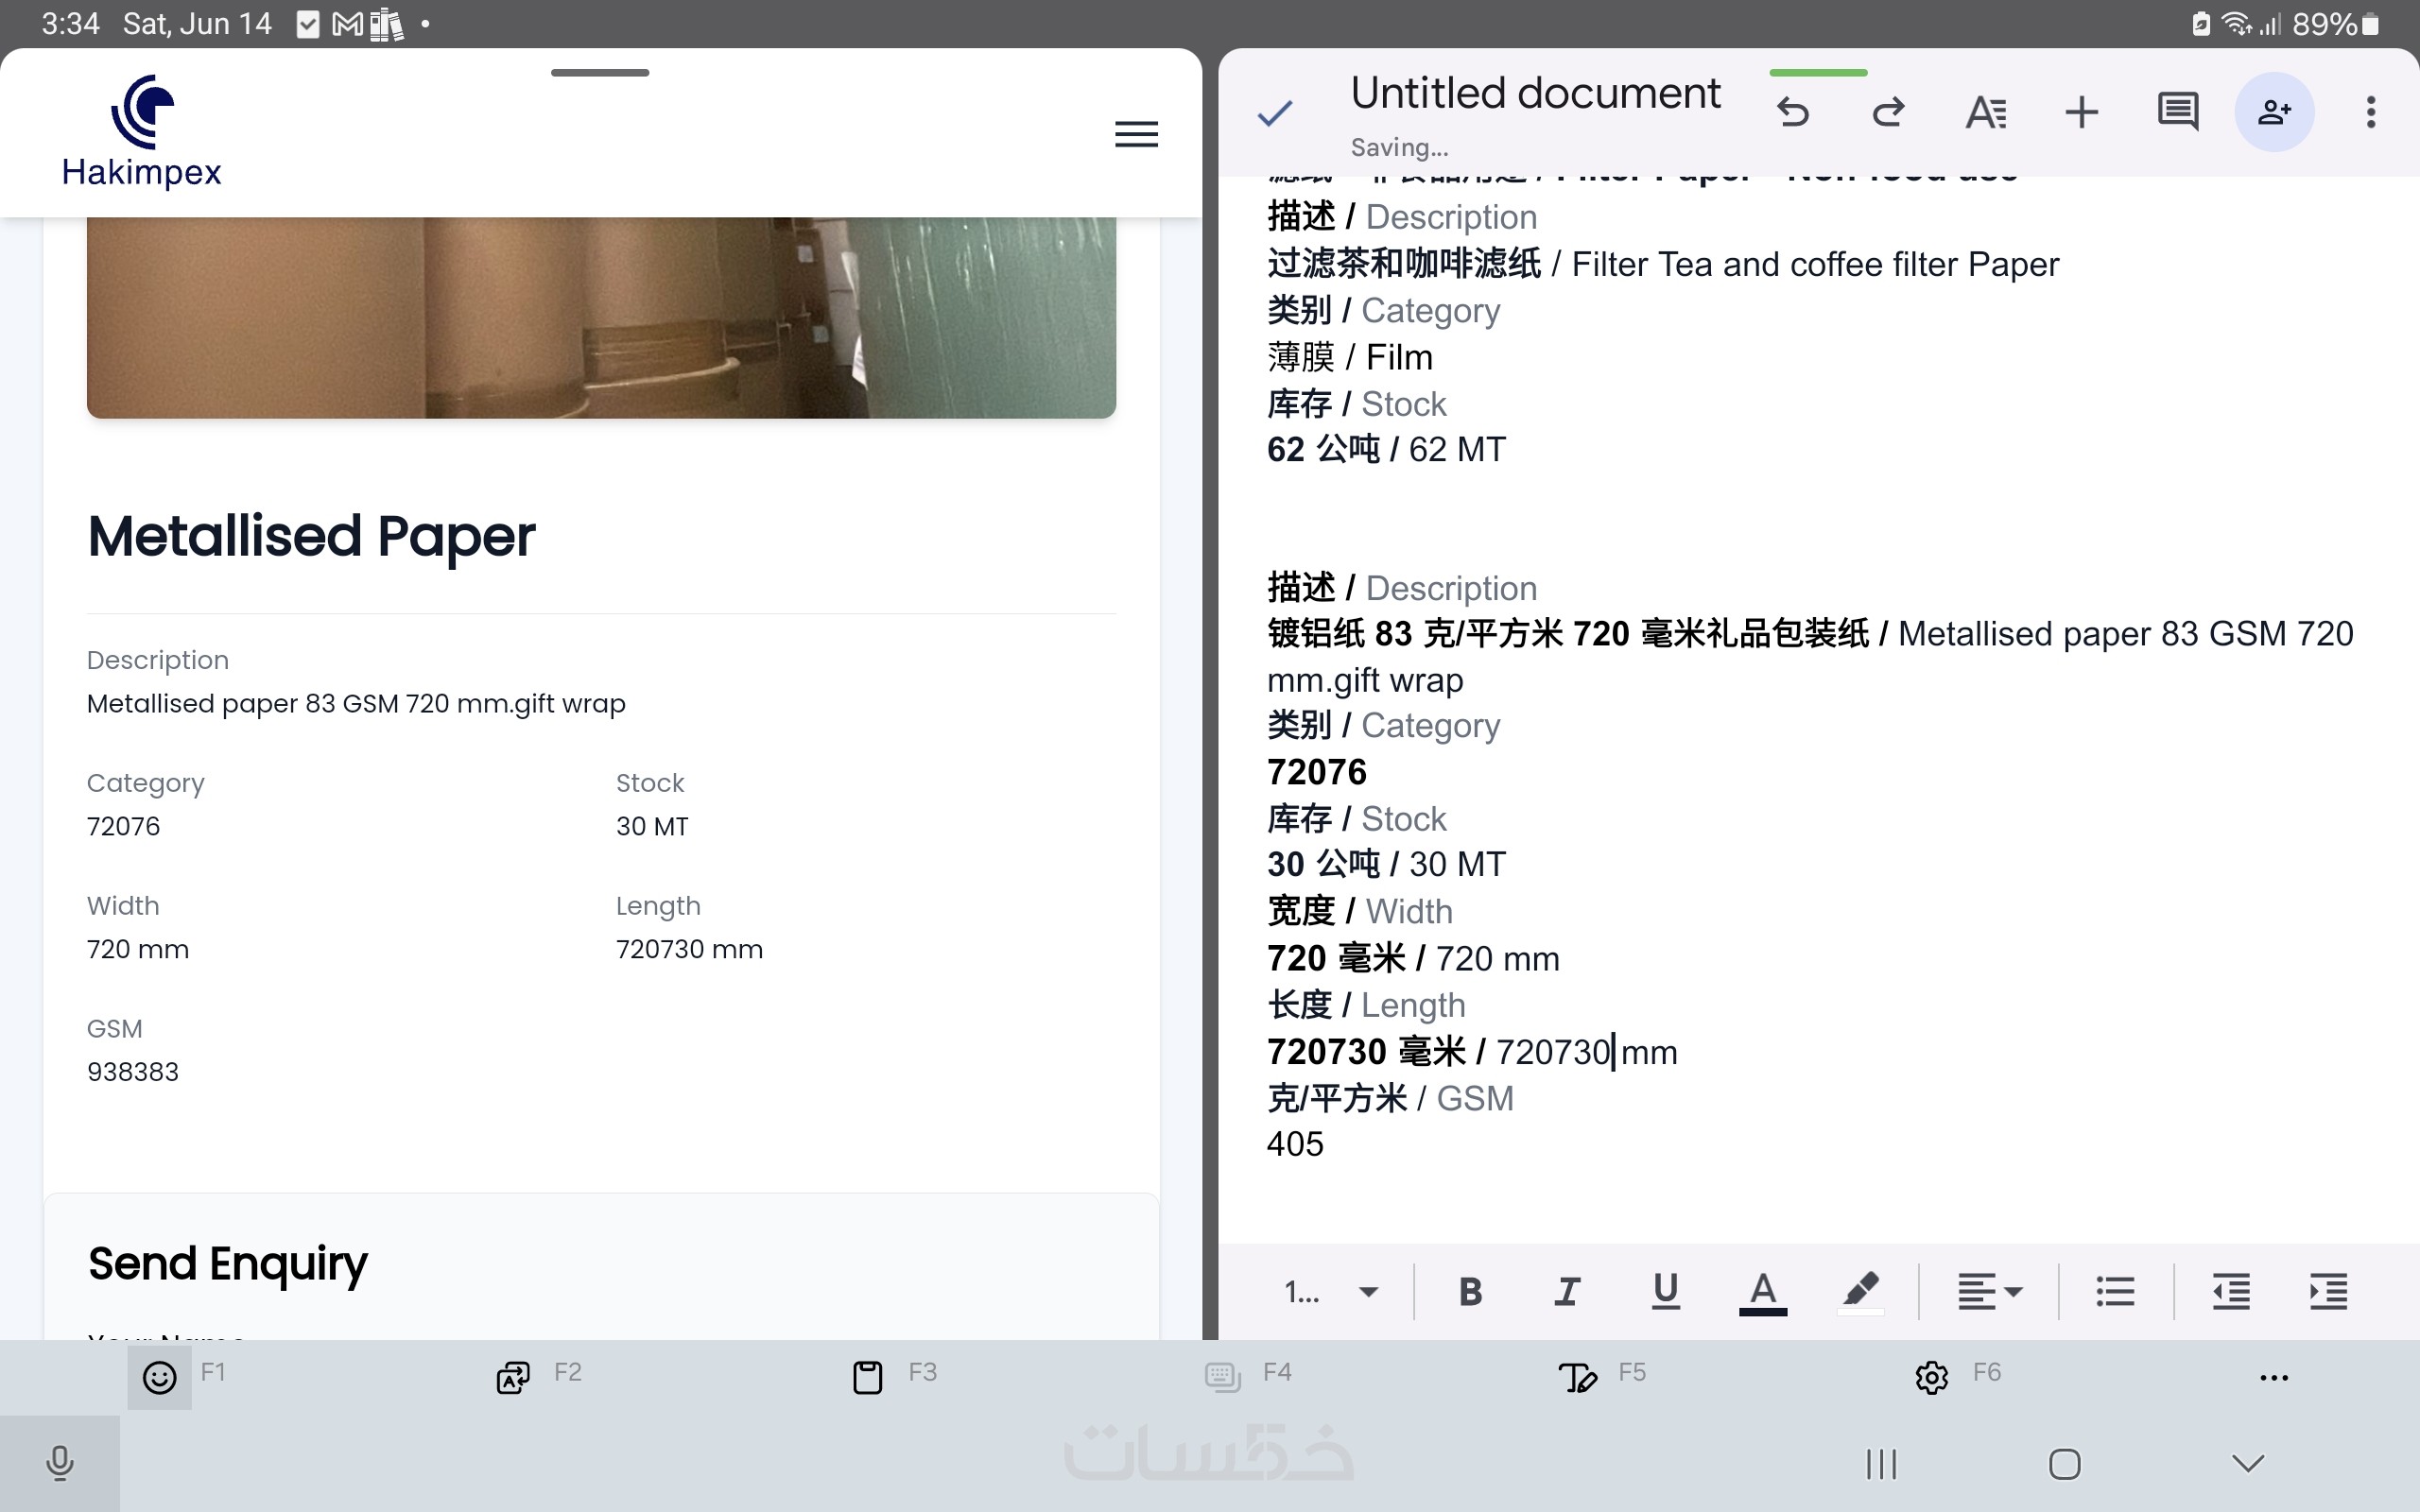This screenshot has height=1512, width=2420.
Task: Pick the highlight color tool
Action: tap(1860, 1292)
